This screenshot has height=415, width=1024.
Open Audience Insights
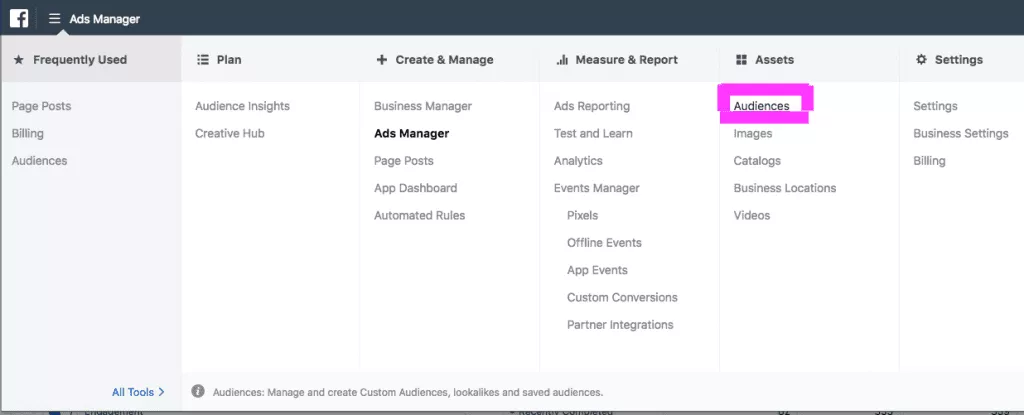242,106
